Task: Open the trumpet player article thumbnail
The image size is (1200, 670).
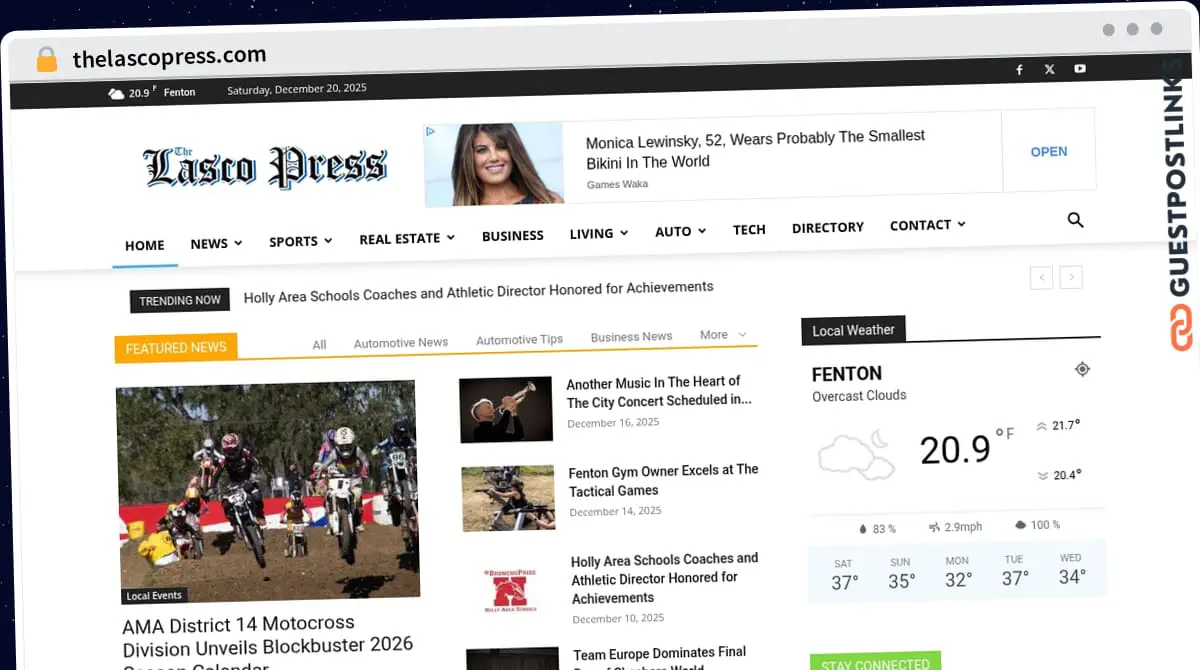Action: pos(506,409)
